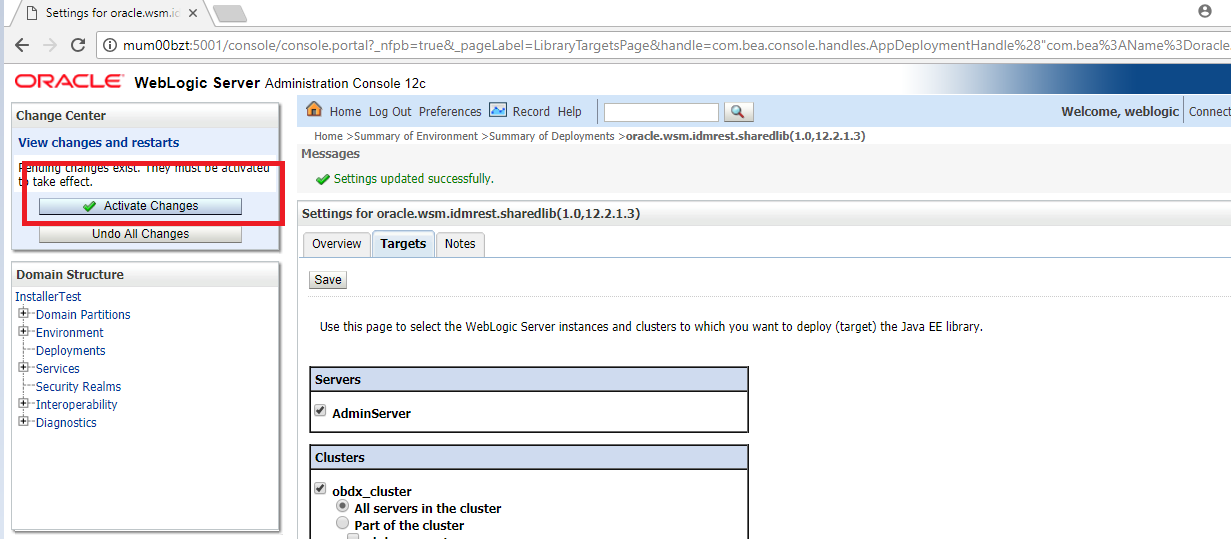Click the Home house icon
The height and width of the screenshot is (540, 1231).
[314, 110]
